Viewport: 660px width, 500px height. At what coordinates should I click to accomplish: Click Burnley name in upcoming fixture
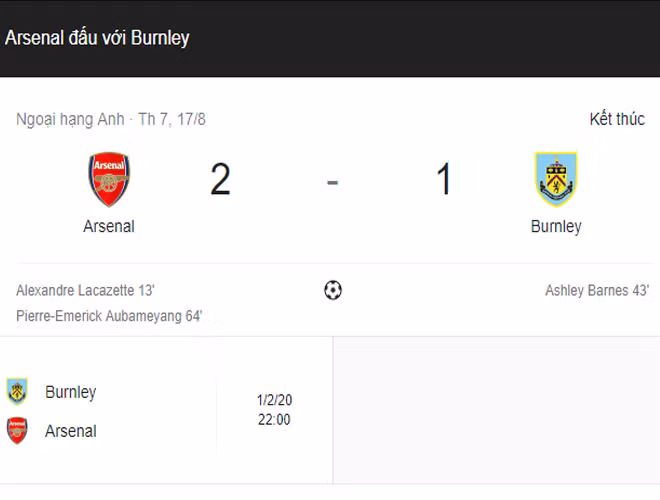pyautogui.click(x=71, y=391)
